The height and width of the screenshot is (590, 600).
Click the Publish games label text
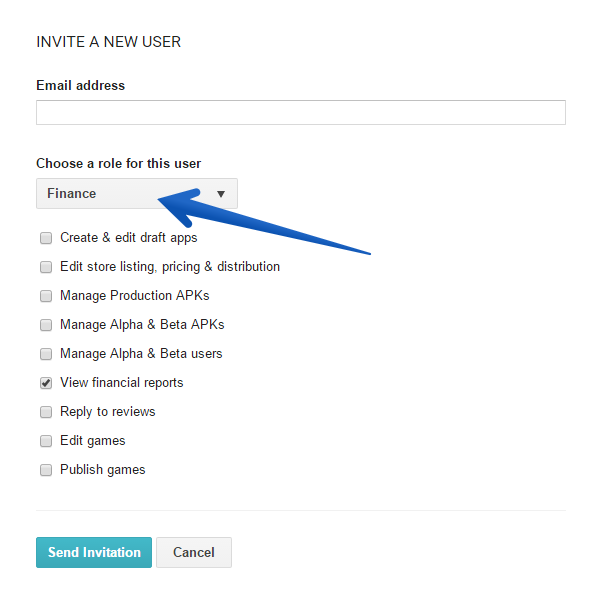pyautogui.click(x=103, y=470)
